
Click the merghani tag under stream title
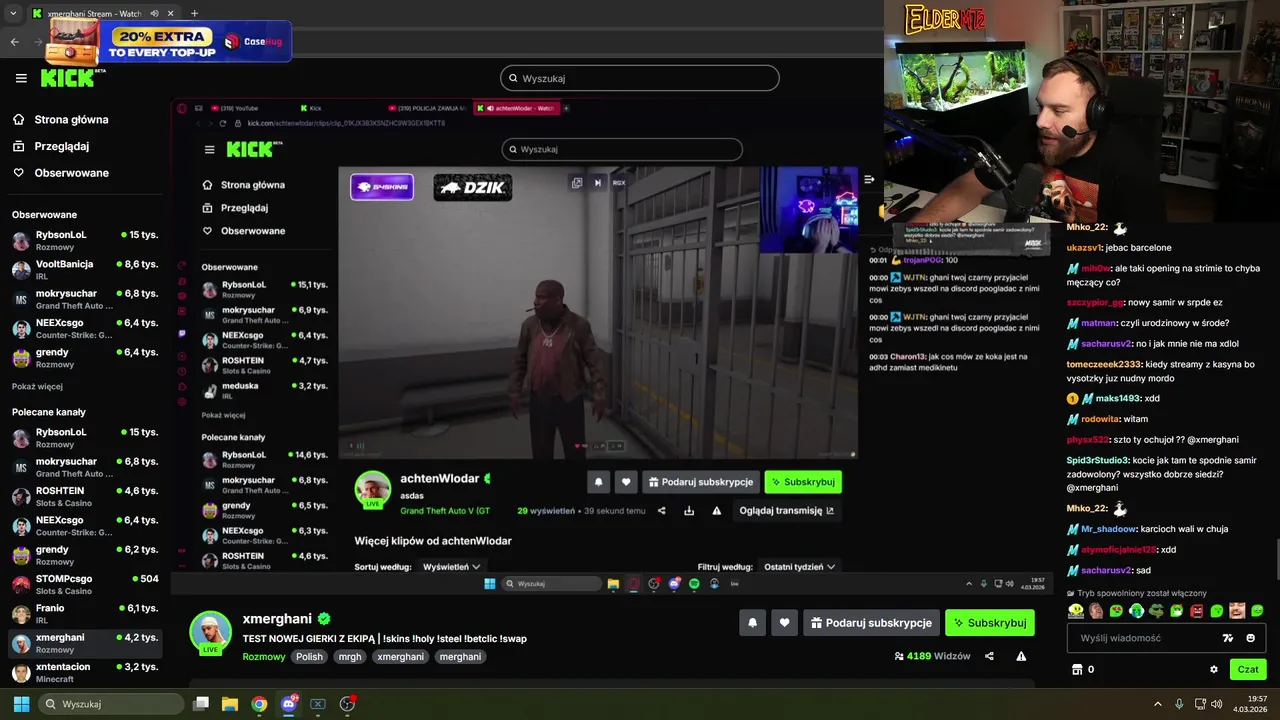460,657
